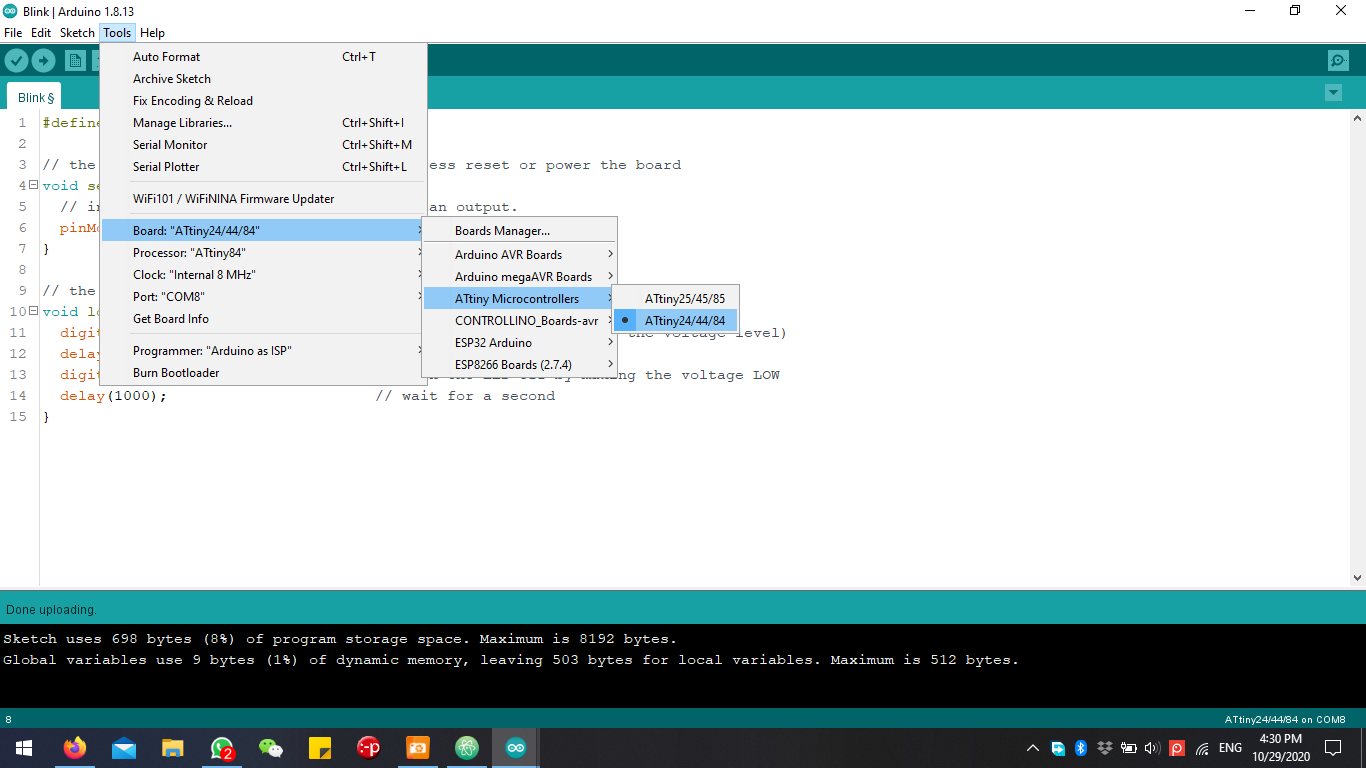Open Mail app from the taskbar
This screenshot has height=768, width=1366.
pos(124,748)
